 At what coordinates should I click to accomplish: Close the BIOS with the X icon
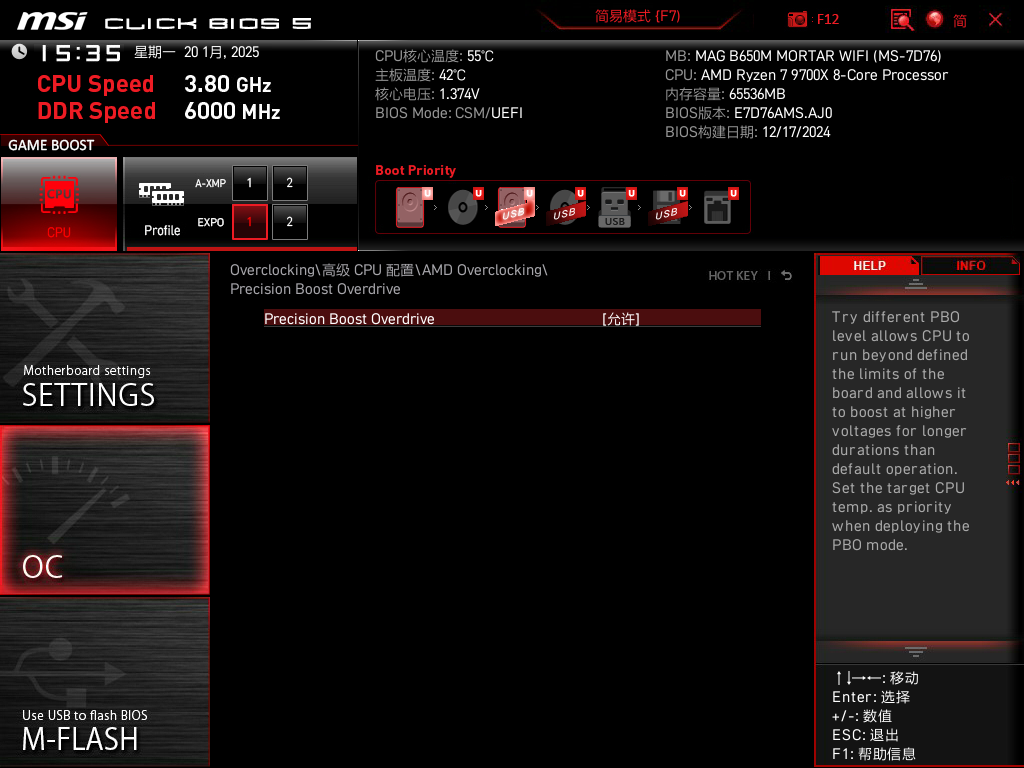tap(995, 20)
